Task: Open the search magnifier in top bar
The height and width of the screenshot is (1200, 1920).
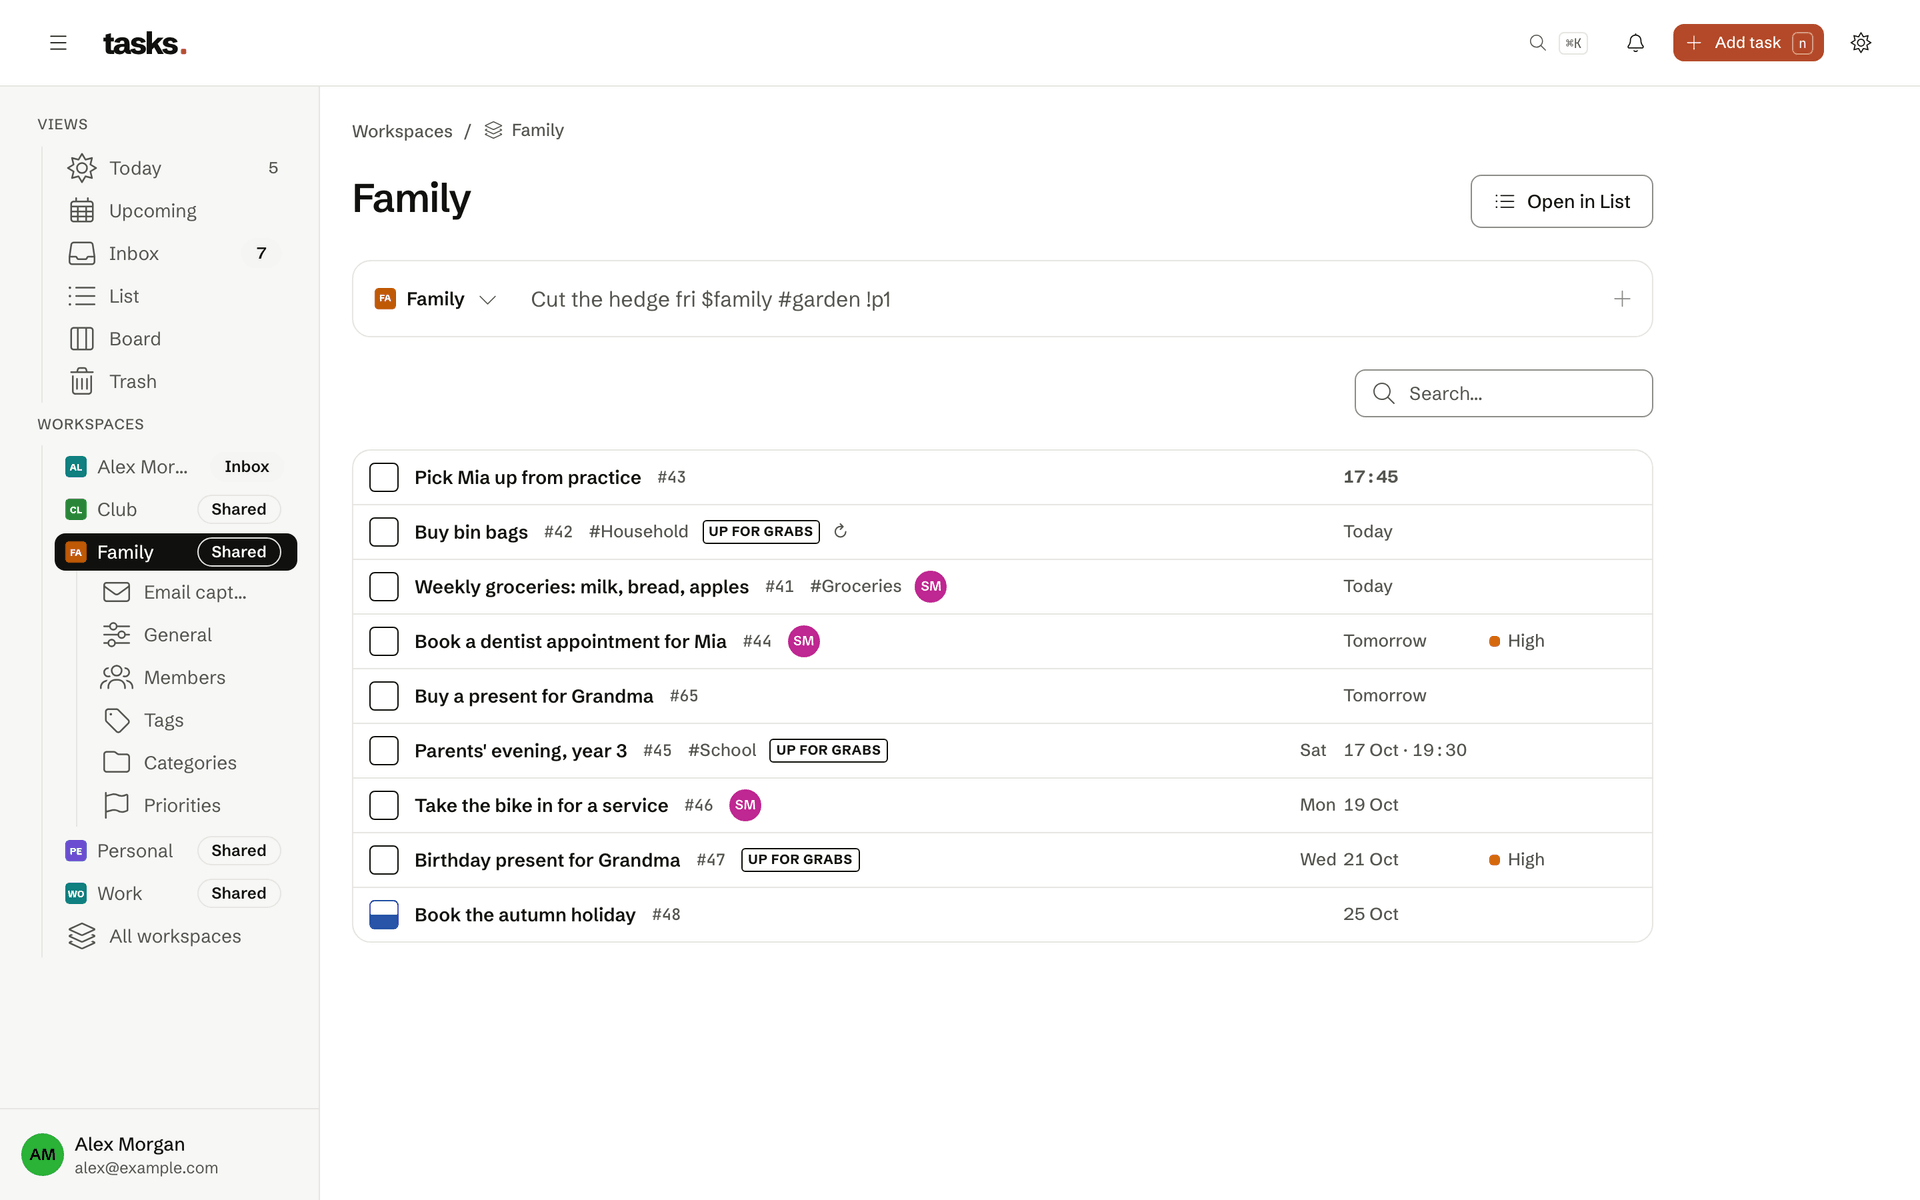Action: coord(1537,43)
